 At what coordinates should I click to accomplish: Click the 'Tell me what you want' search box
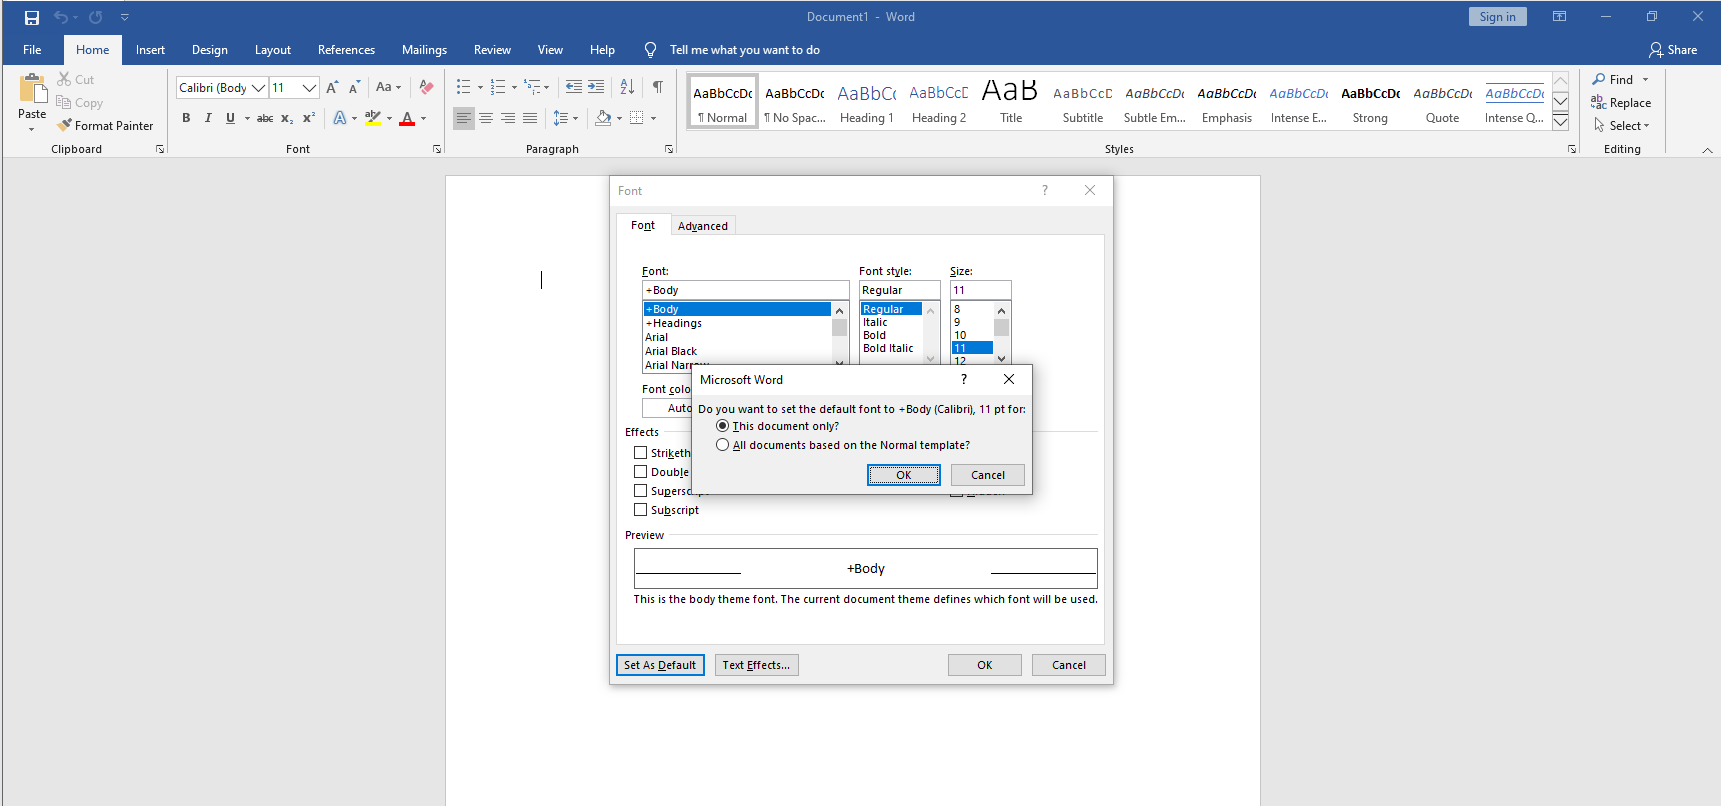[744, 50]
